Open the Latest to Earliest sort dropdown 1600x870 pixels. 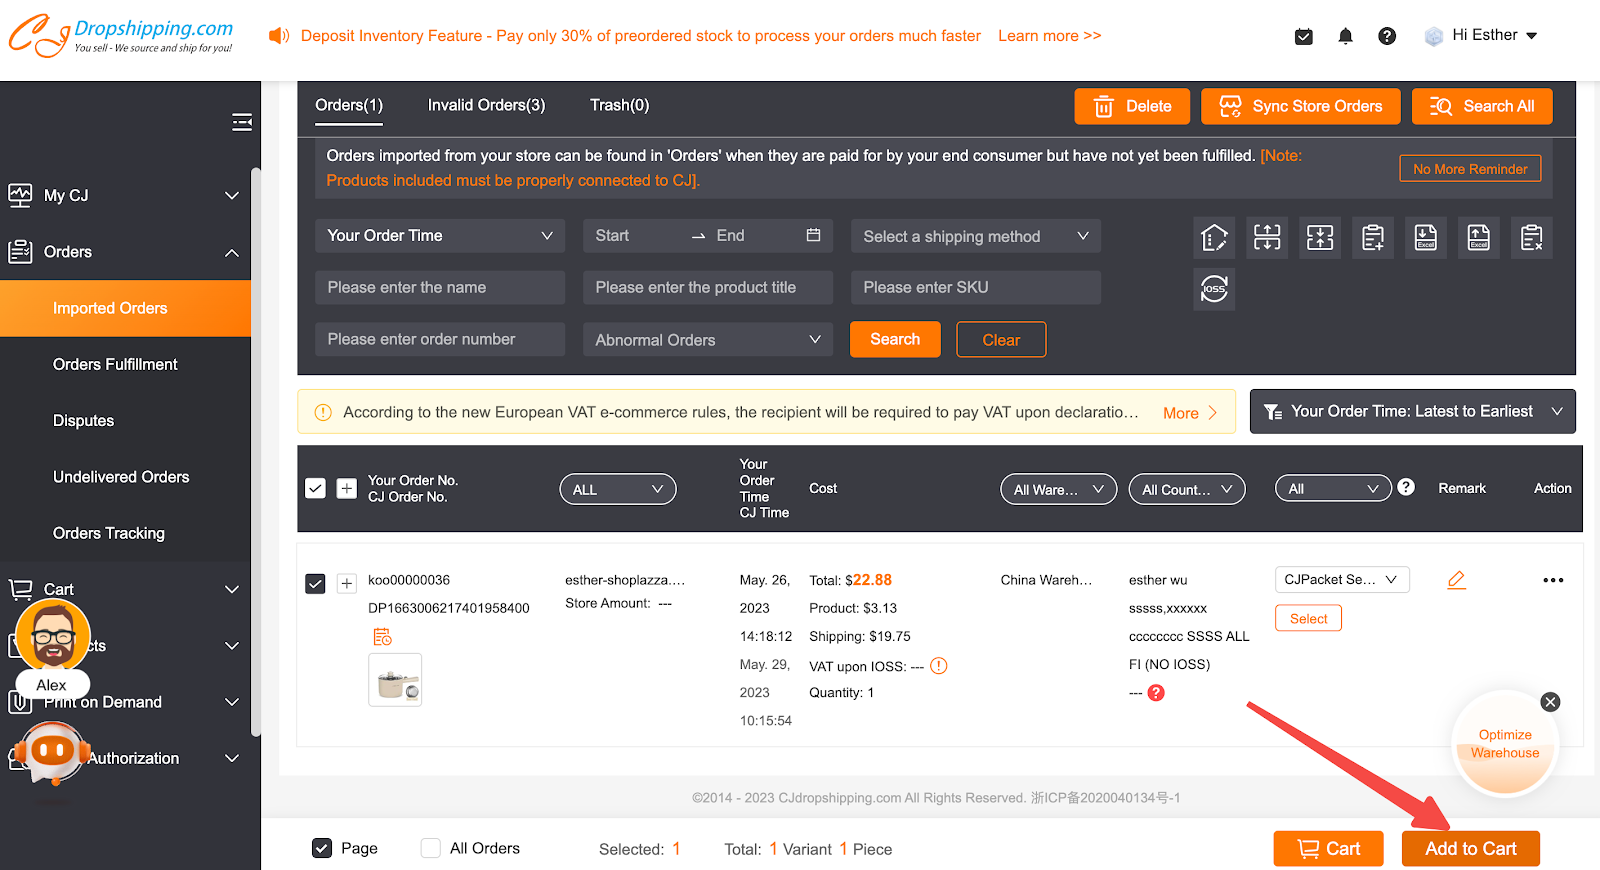(x=1413, y=411)
